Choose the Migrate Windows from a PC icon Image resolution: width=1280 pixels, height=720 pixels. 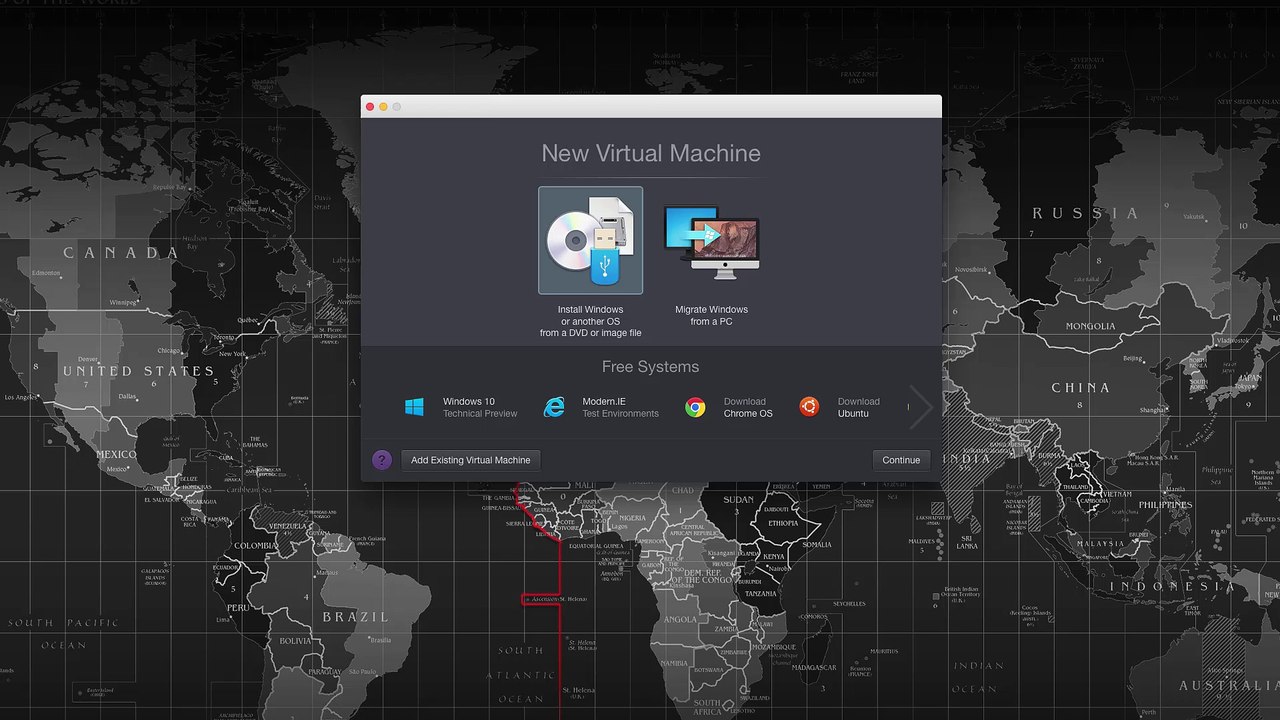[711, 240]
